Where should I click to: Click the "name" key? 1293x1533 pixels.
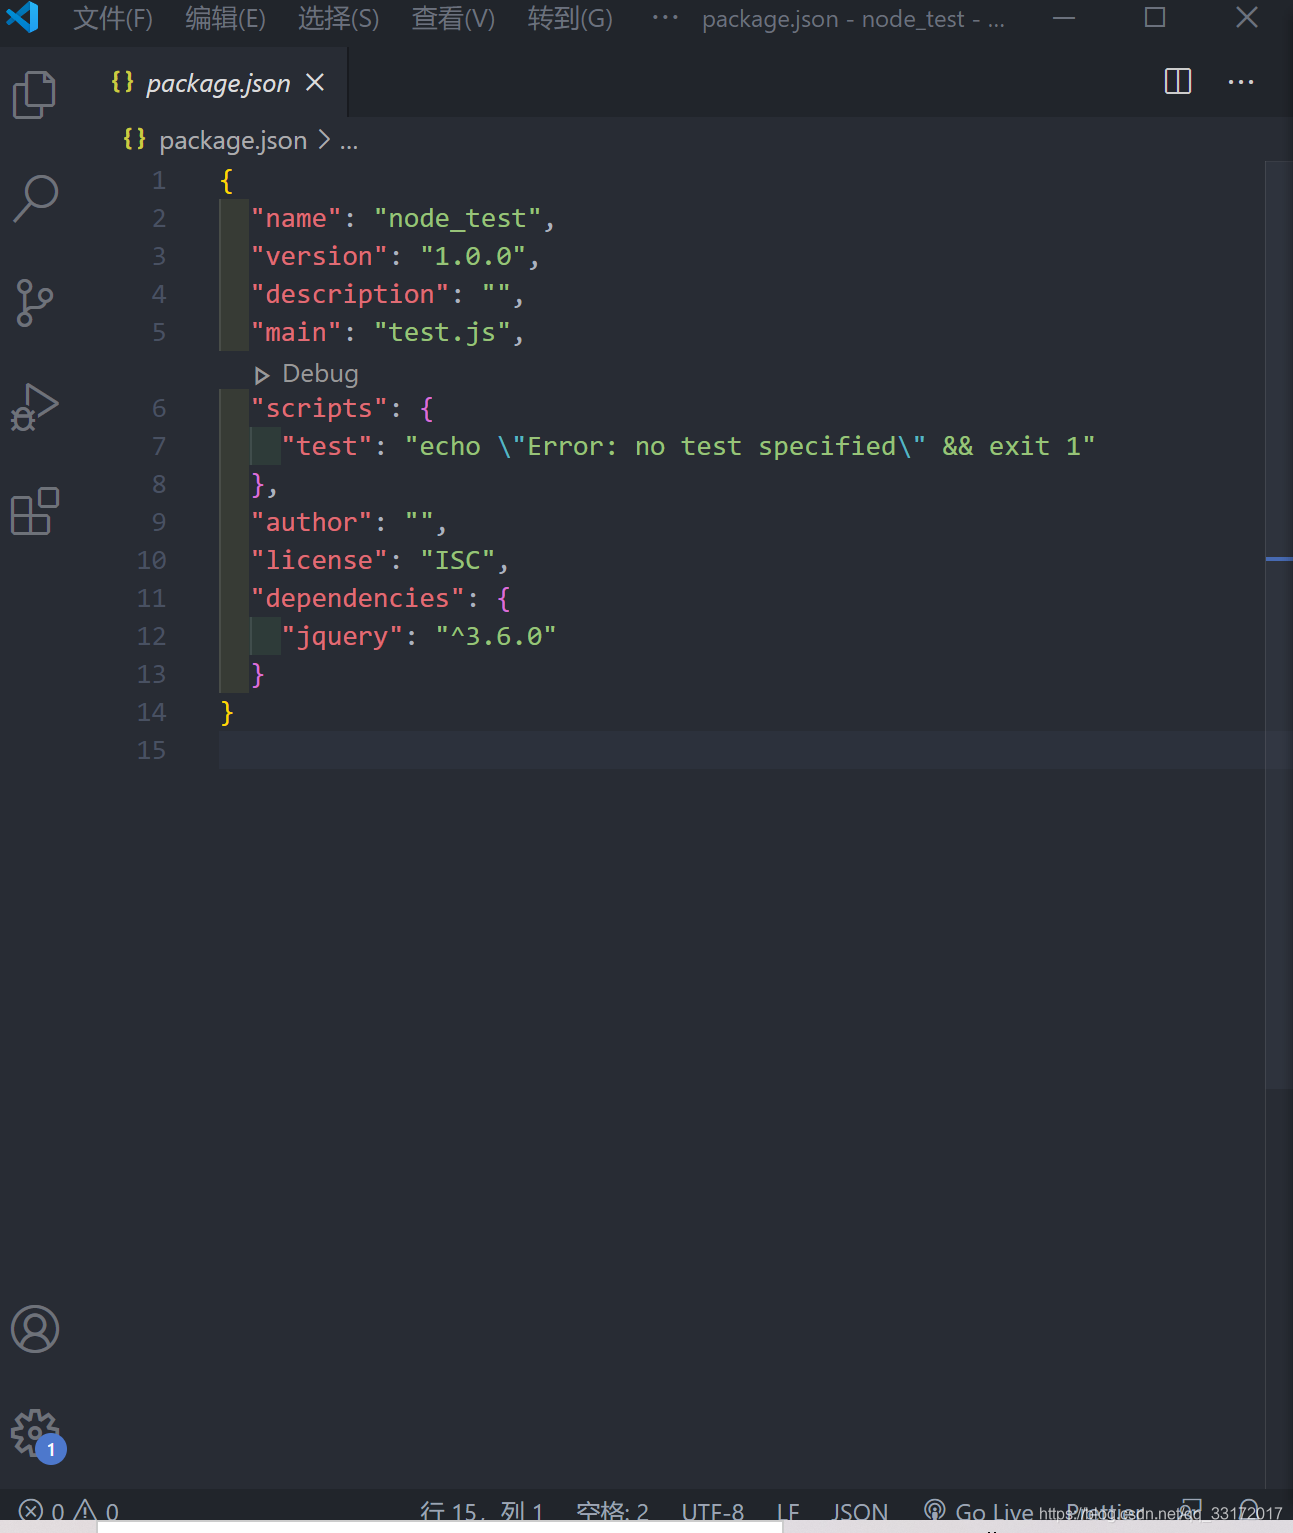tap(296, 218)
